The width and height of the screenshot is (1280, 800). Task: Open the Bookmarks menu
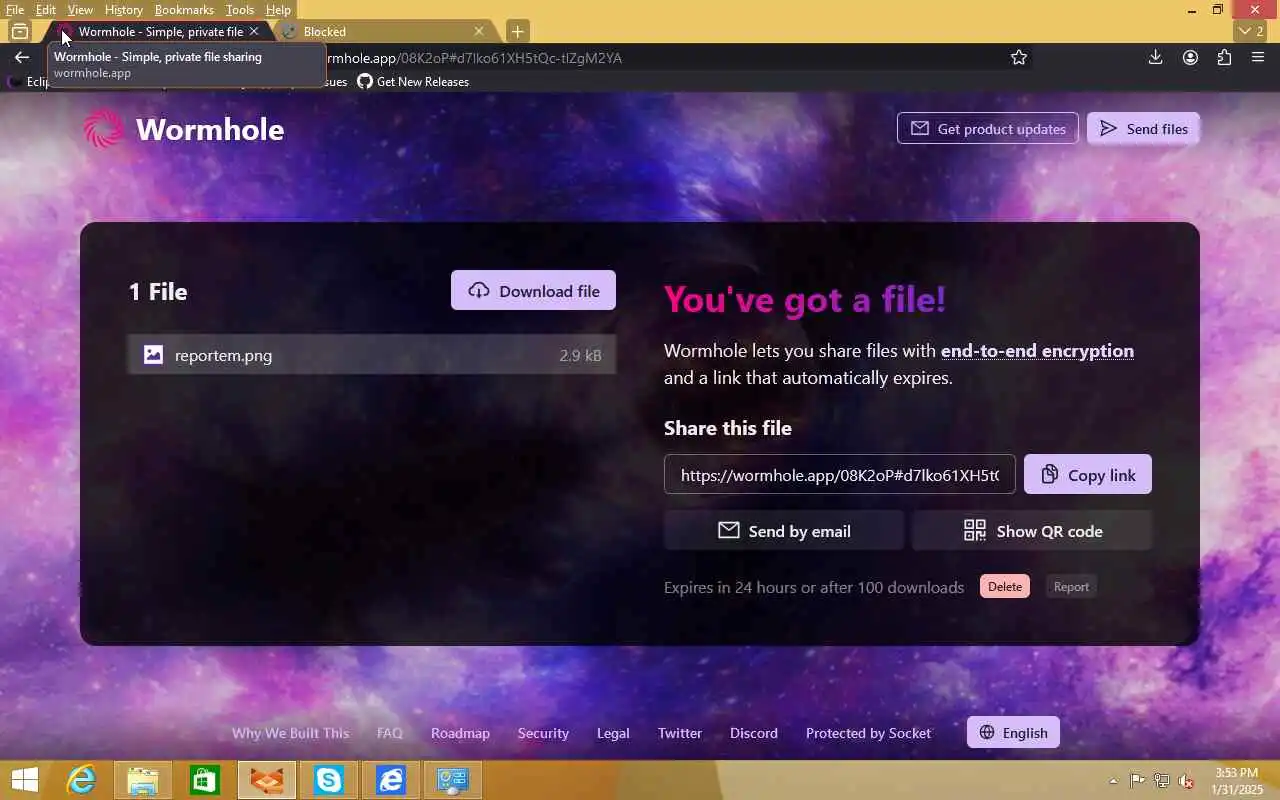(184, 10)
